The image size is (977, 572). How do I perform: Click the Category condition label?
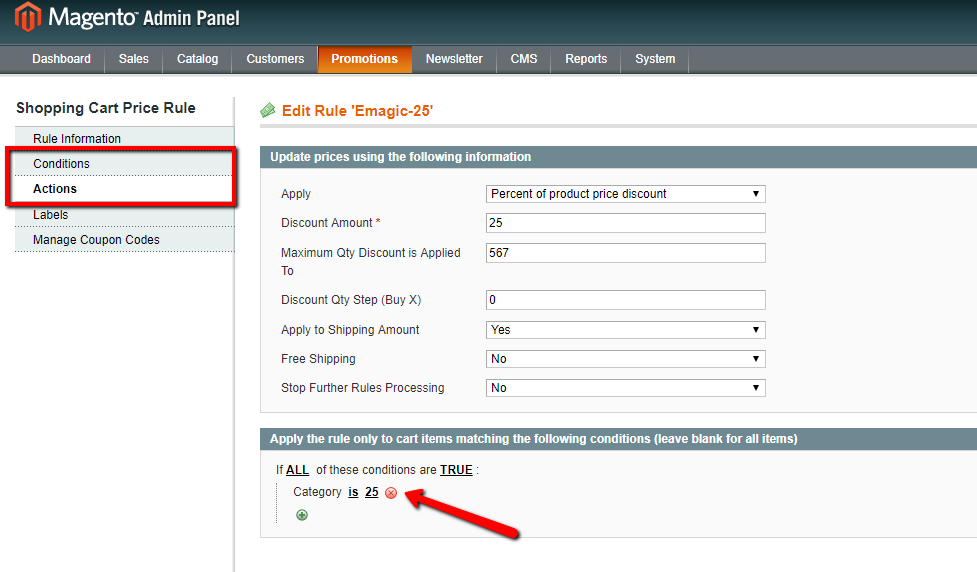click(x=317, y=492)
